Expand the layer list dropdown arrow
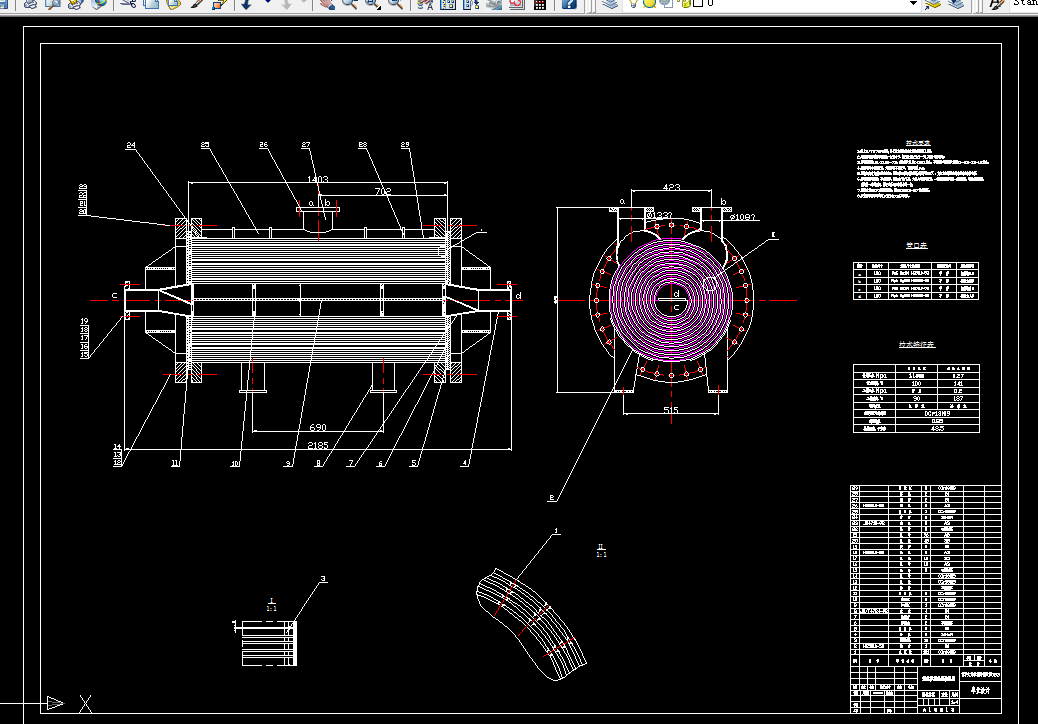The image size is (1038, 724). point(914,4)
